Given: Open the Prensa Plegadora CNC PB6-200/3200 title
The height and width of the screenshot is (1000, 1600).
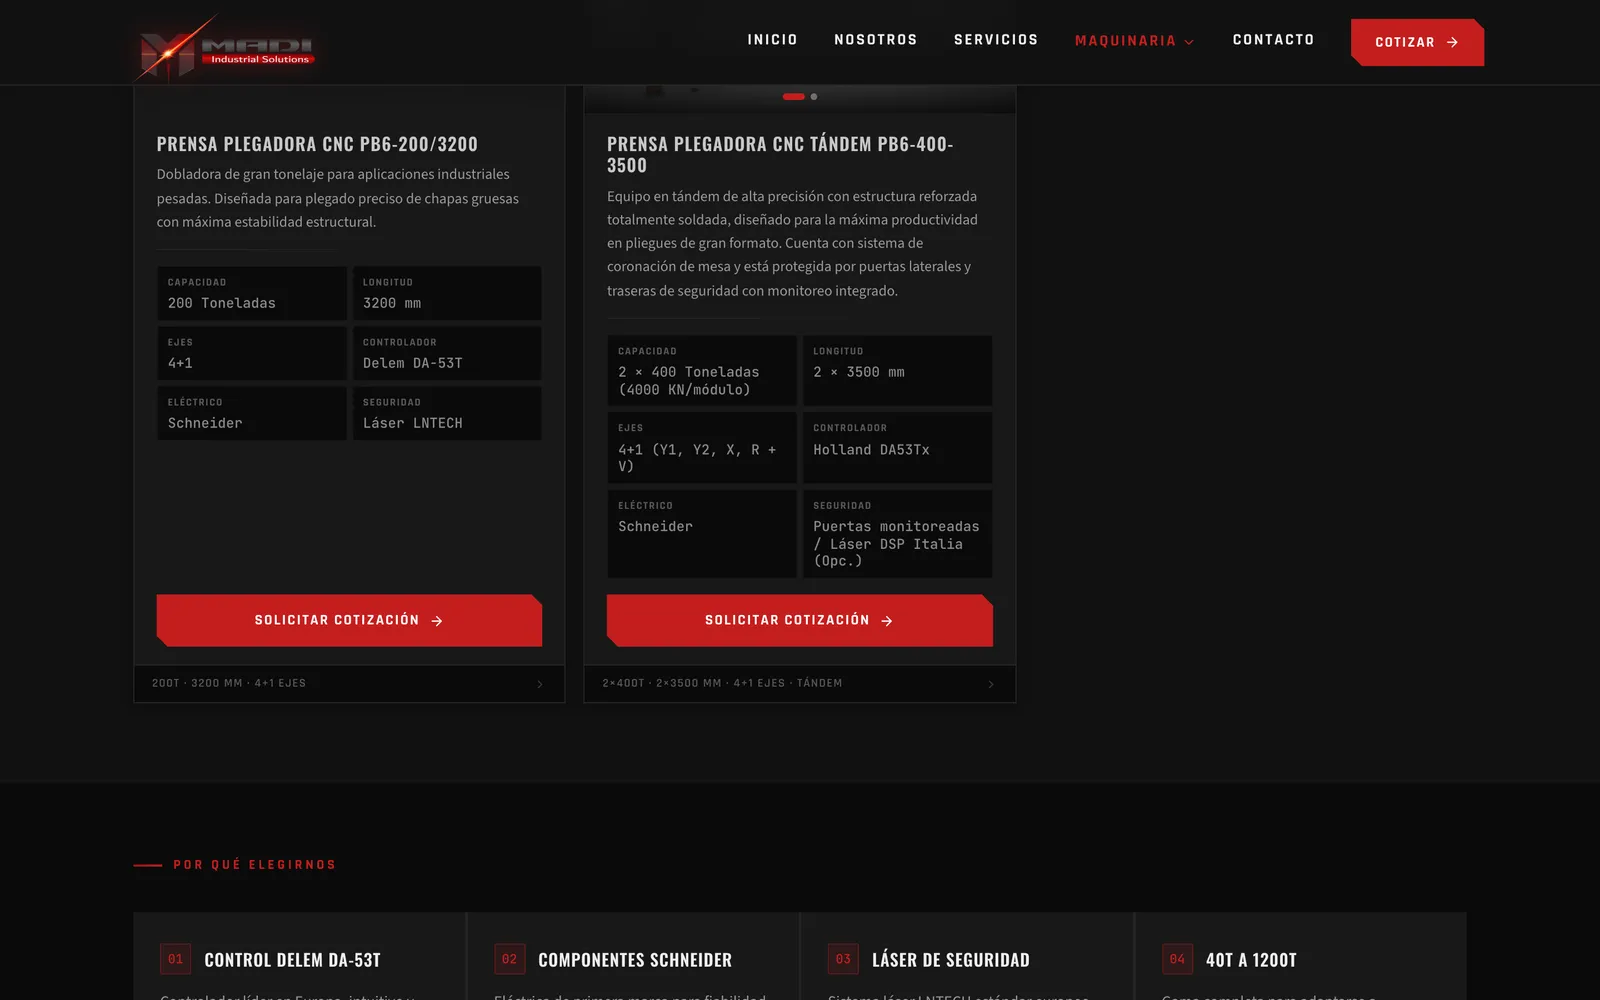Looking at the screenshot, I should click(x=317, y=144).
